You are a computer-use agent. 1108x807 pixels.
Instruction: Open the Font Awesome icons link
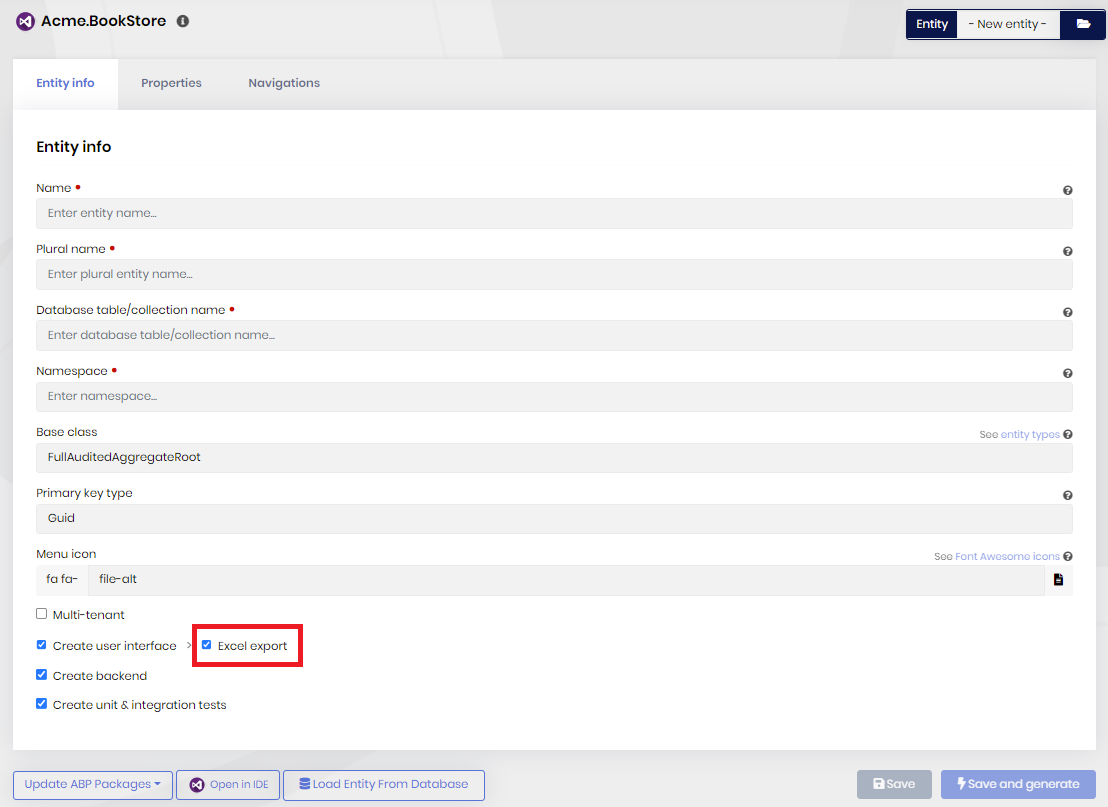point(1007,556)
